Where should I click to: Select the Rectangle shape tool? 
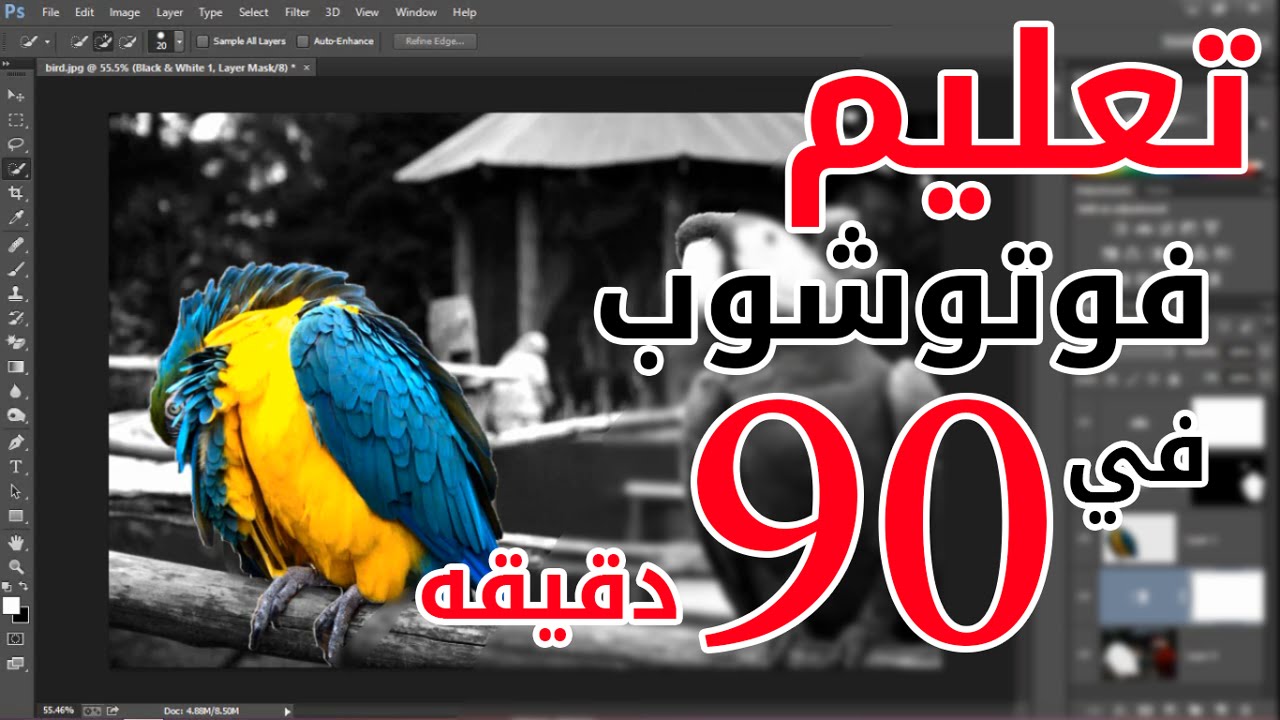[16, 516]
